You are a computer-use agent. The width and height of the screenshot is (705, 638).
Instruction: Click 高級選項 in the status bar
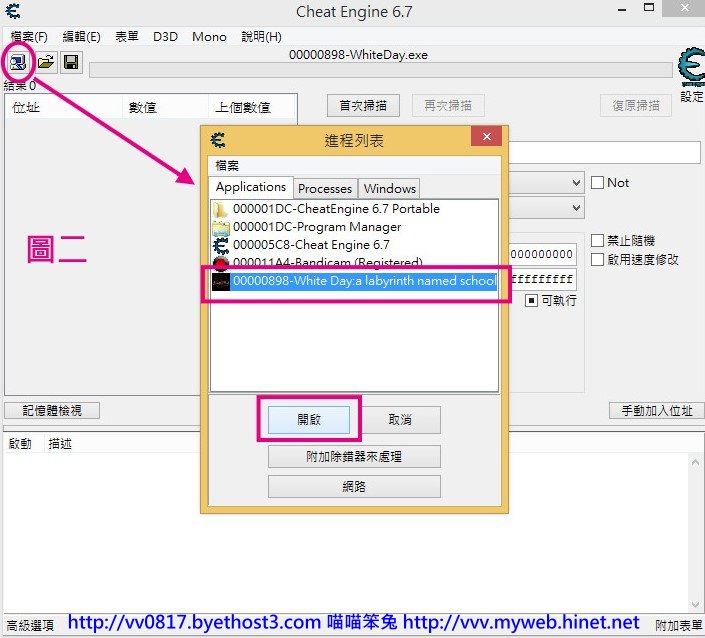pyautogui.click(x=30, y=625)
